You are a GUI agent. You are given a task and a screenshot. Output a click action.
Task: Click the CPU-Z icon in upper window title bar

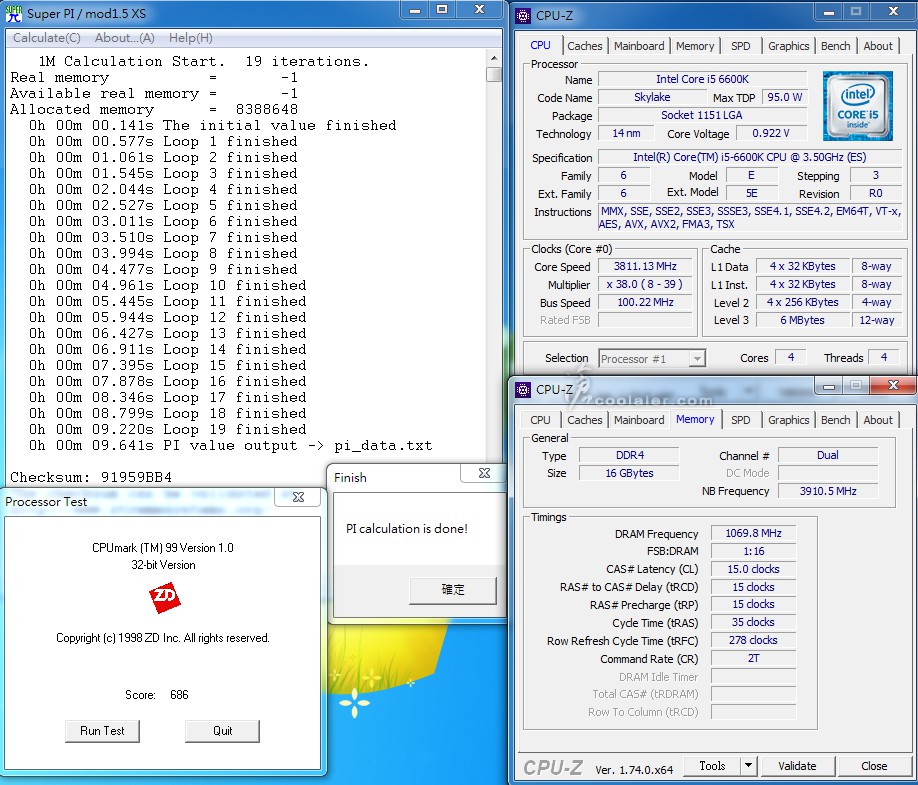pos(522,15)
